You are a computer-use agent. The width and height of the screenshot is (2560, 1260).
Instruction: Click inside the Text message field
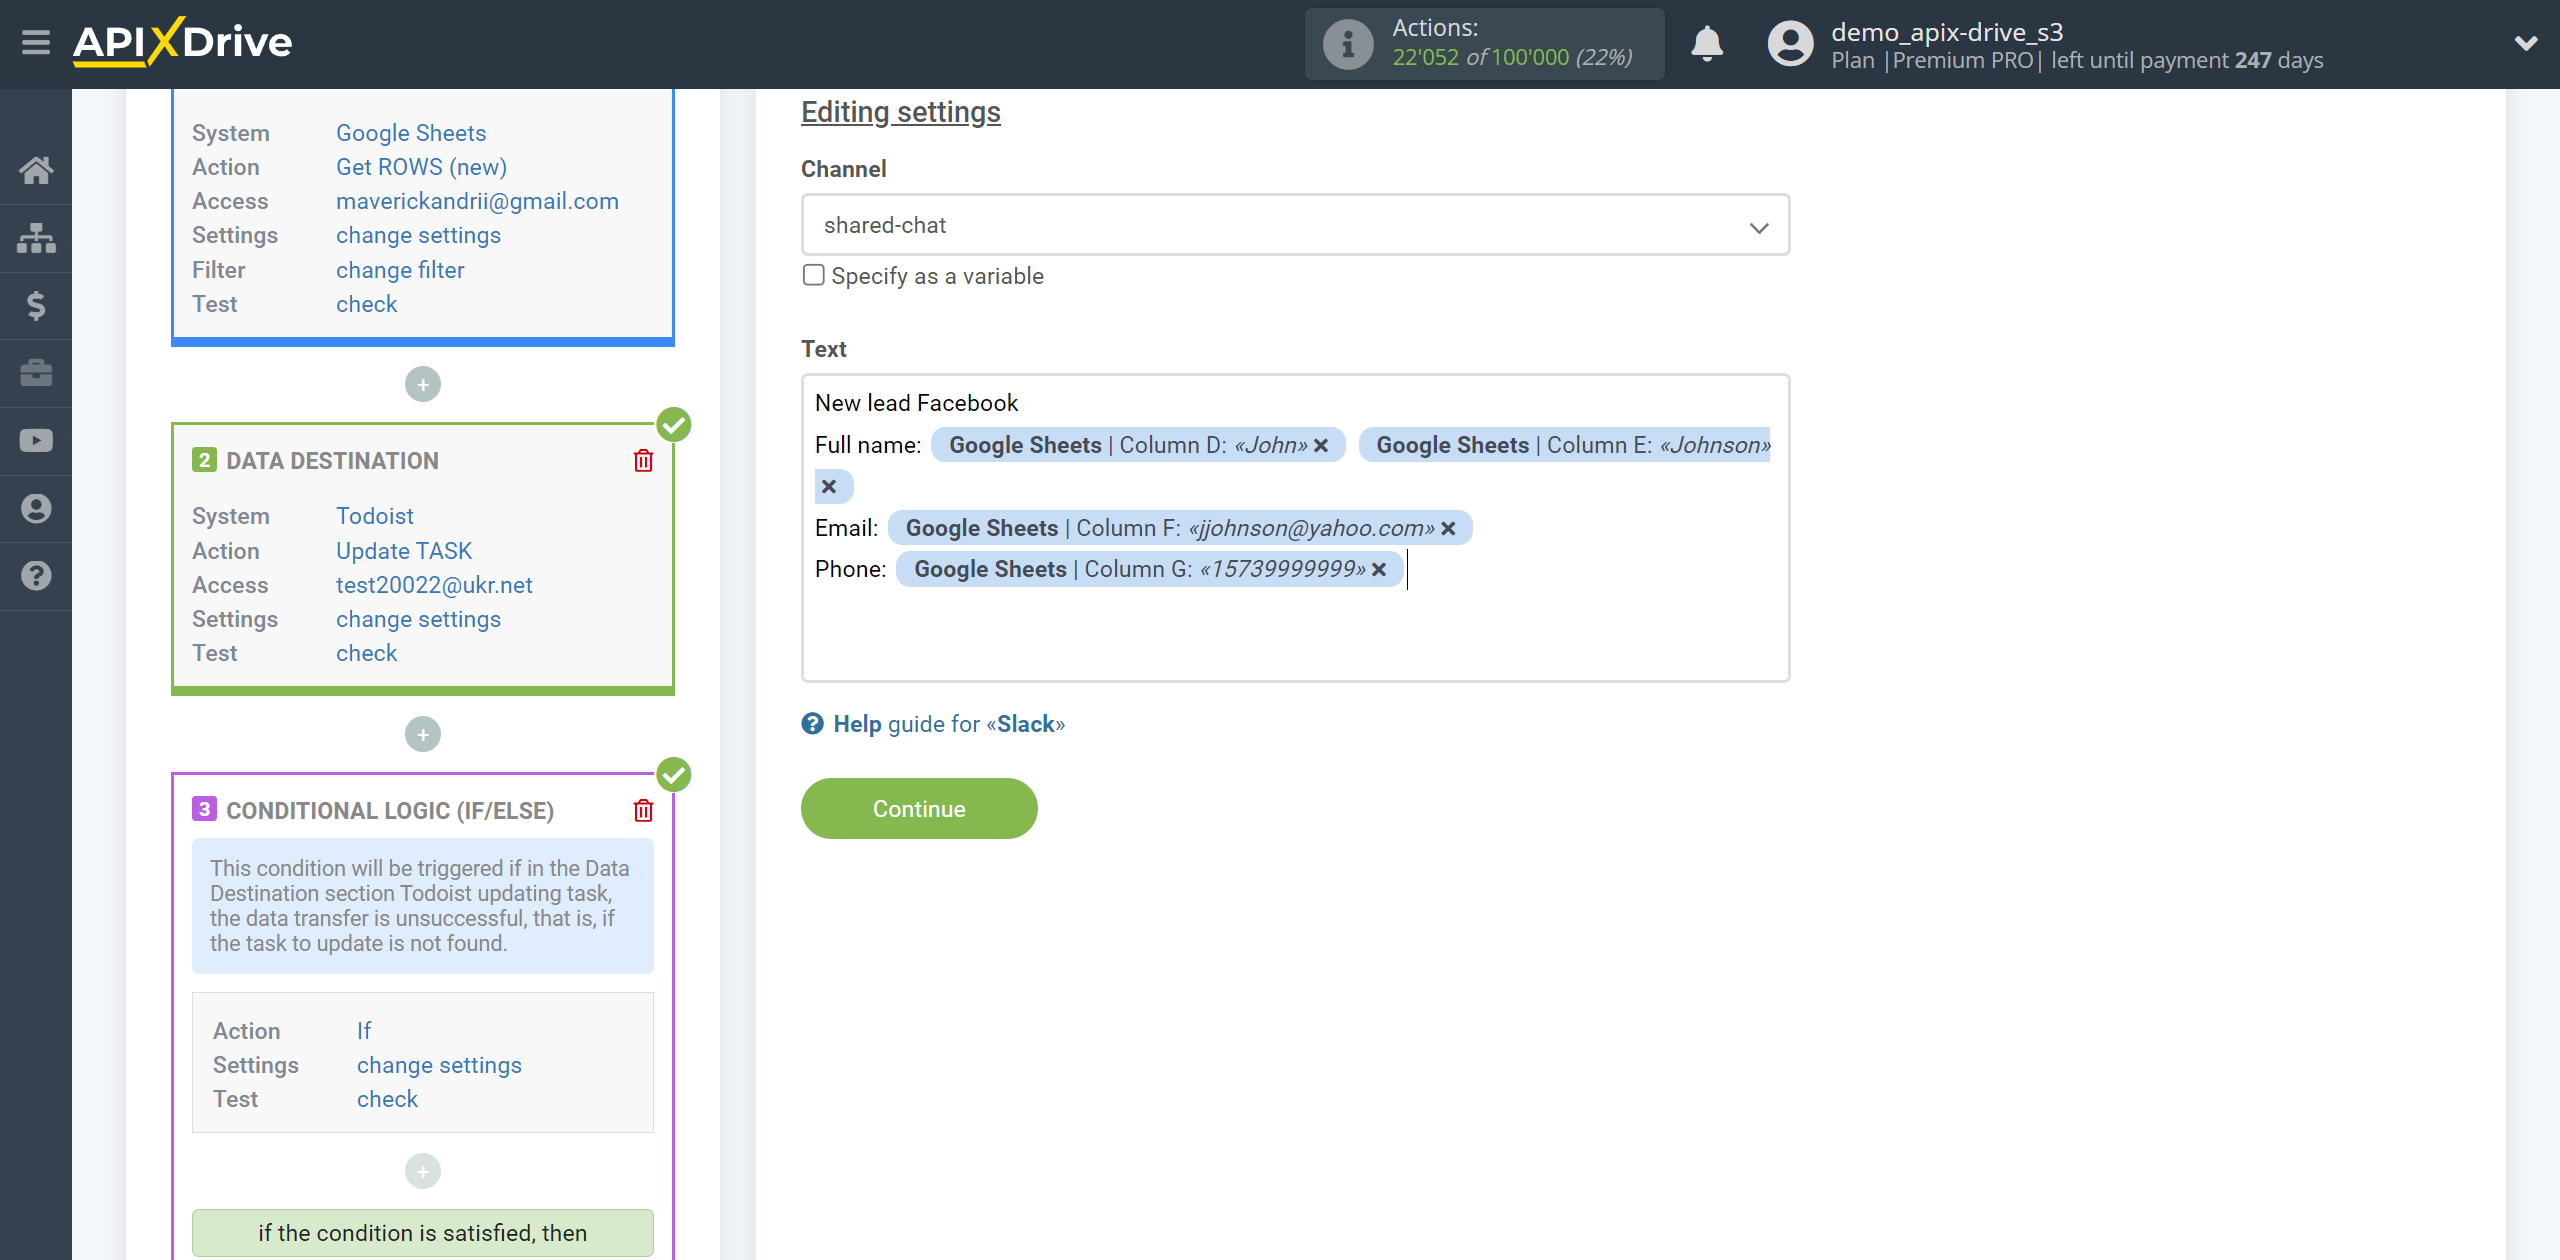coord(1295,528)
